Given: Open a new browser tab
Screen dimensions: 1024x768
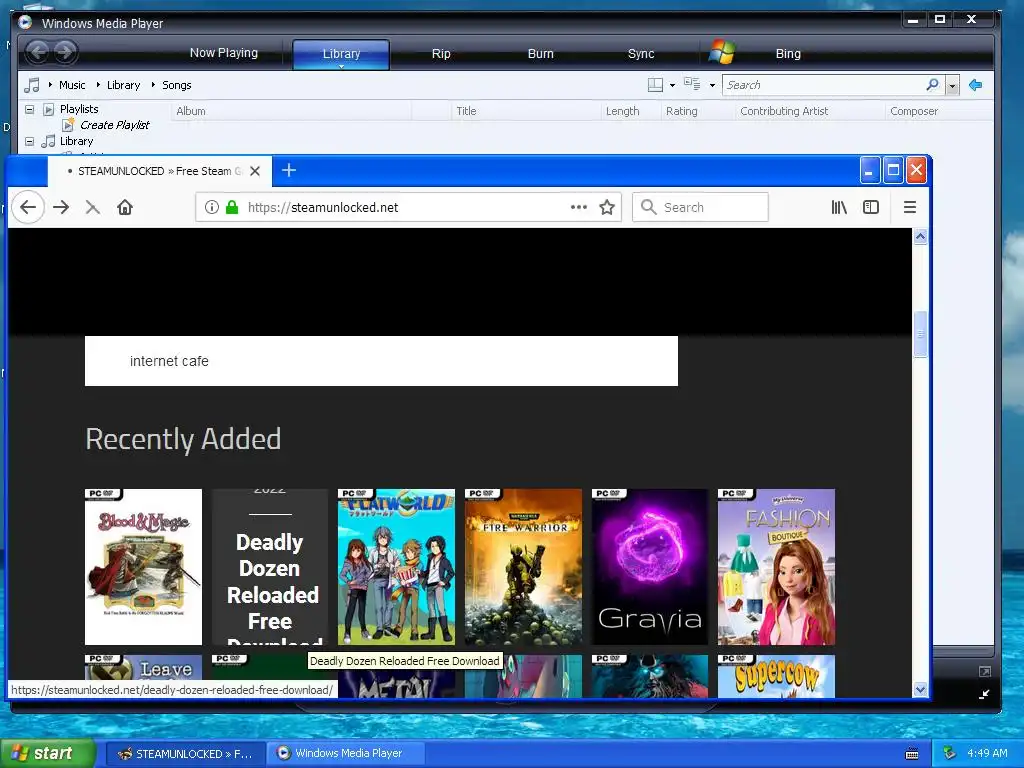Looking at the screenshot, I should 289,170.
